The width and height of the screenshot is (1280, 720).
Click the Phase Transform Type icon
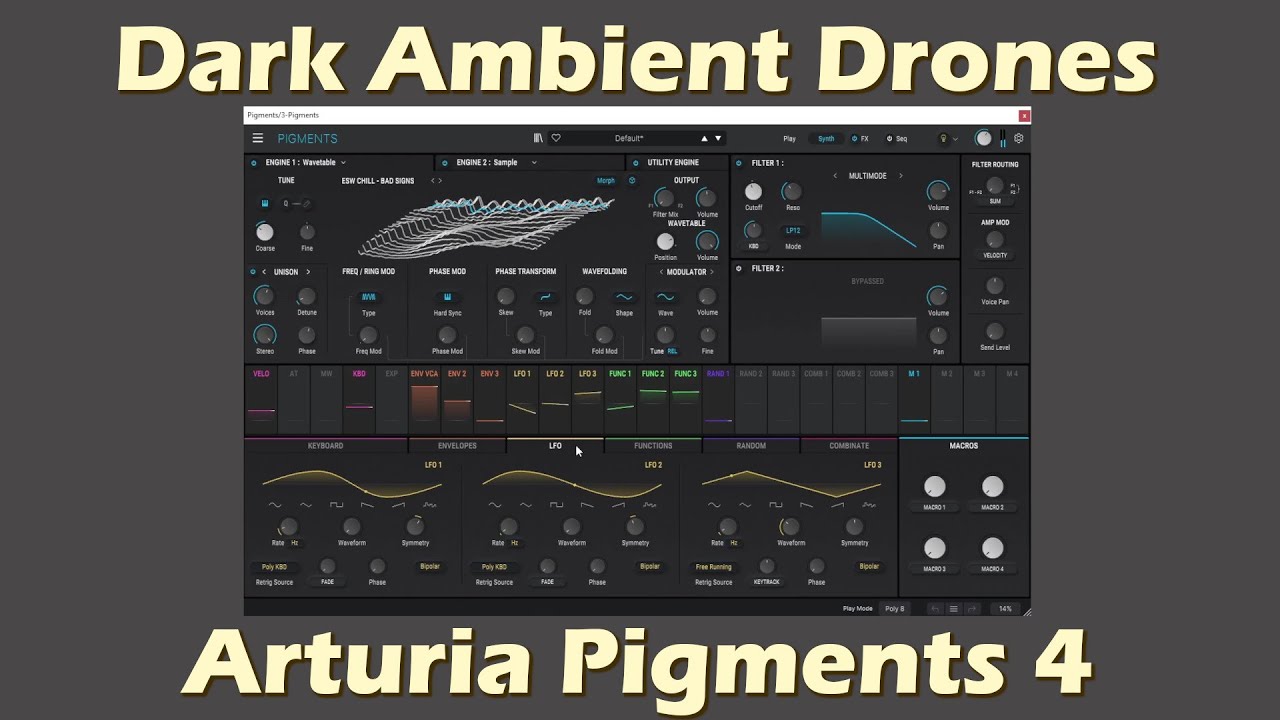pyautogui.click(x=545, y=297)
